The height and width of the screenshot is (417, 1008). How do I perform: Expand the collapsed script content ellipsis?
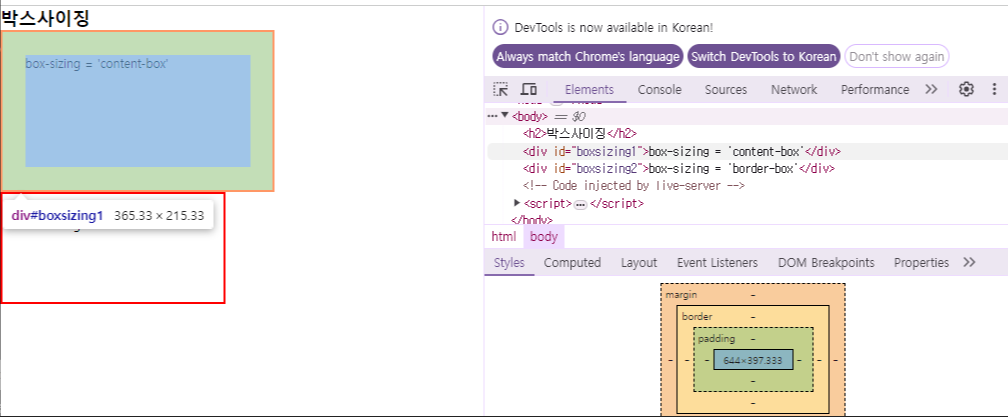[580, 204]
